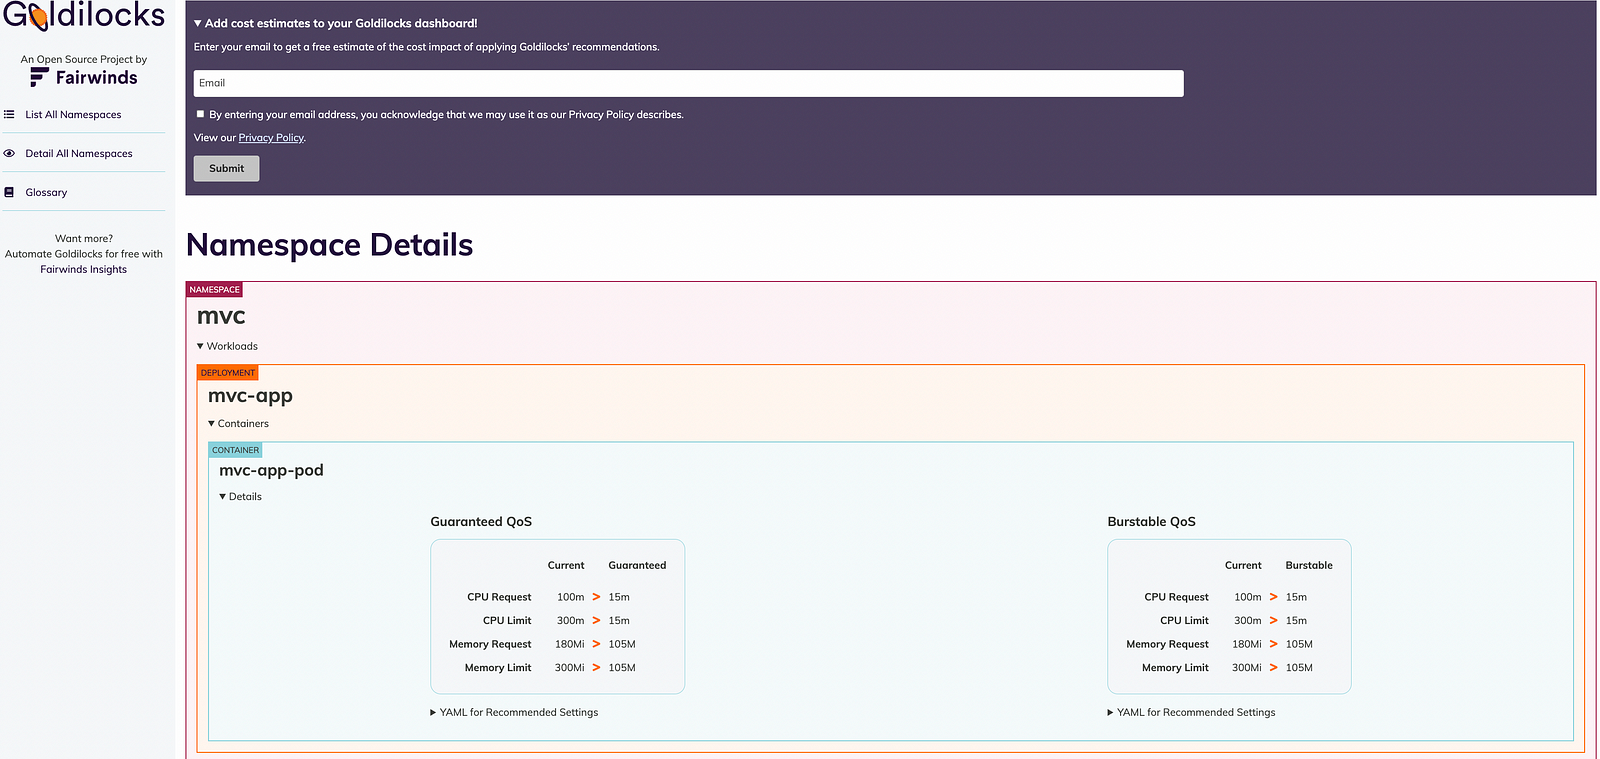Image resolution: width=1600 pixels, height=759 pixels.
Task: Click the Burstable QoS heading
Action: pyautogui.click(x=1151, y=522)
